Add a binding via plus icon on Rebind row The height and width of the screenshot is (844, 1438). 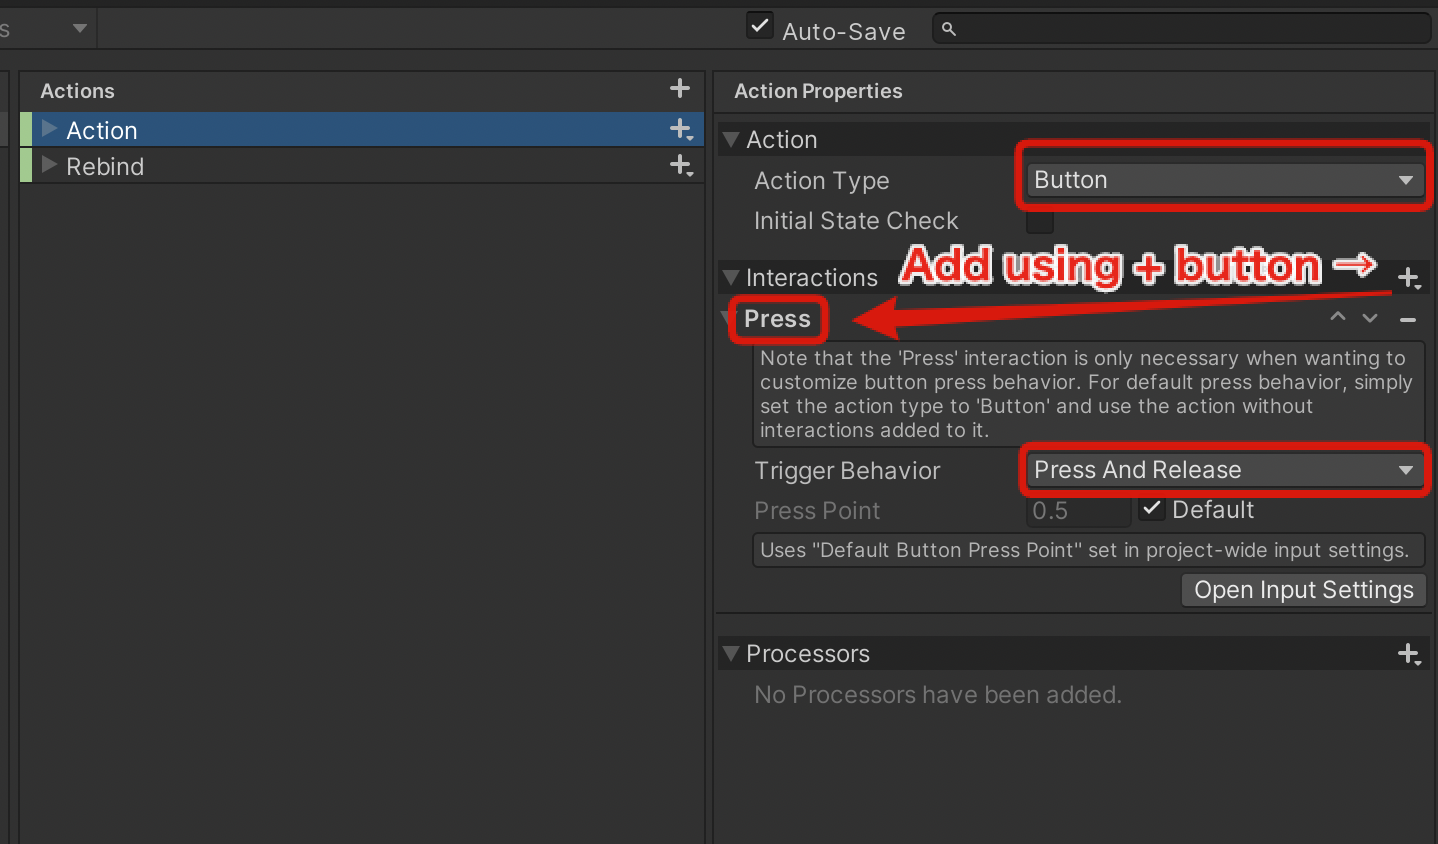point(681,166)
